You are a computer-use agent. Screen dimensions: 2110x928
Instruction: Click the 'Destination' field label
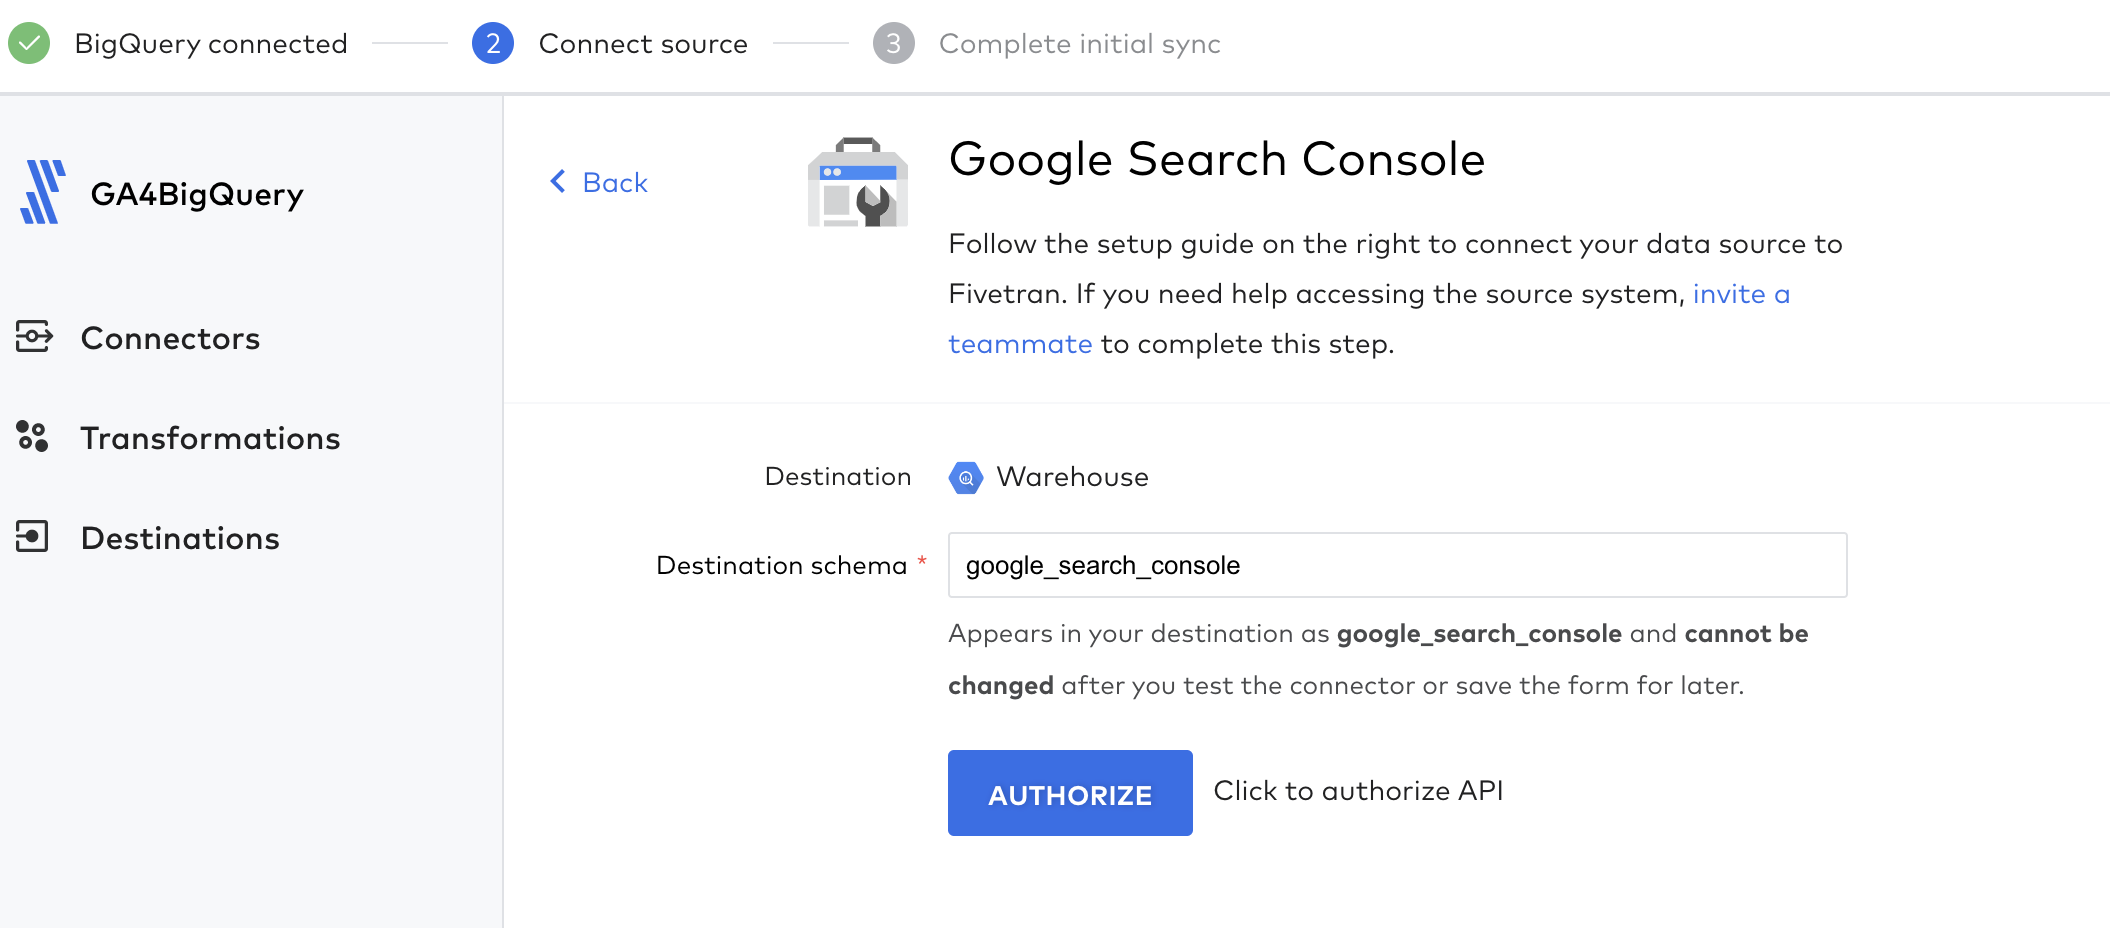(838, 477)
